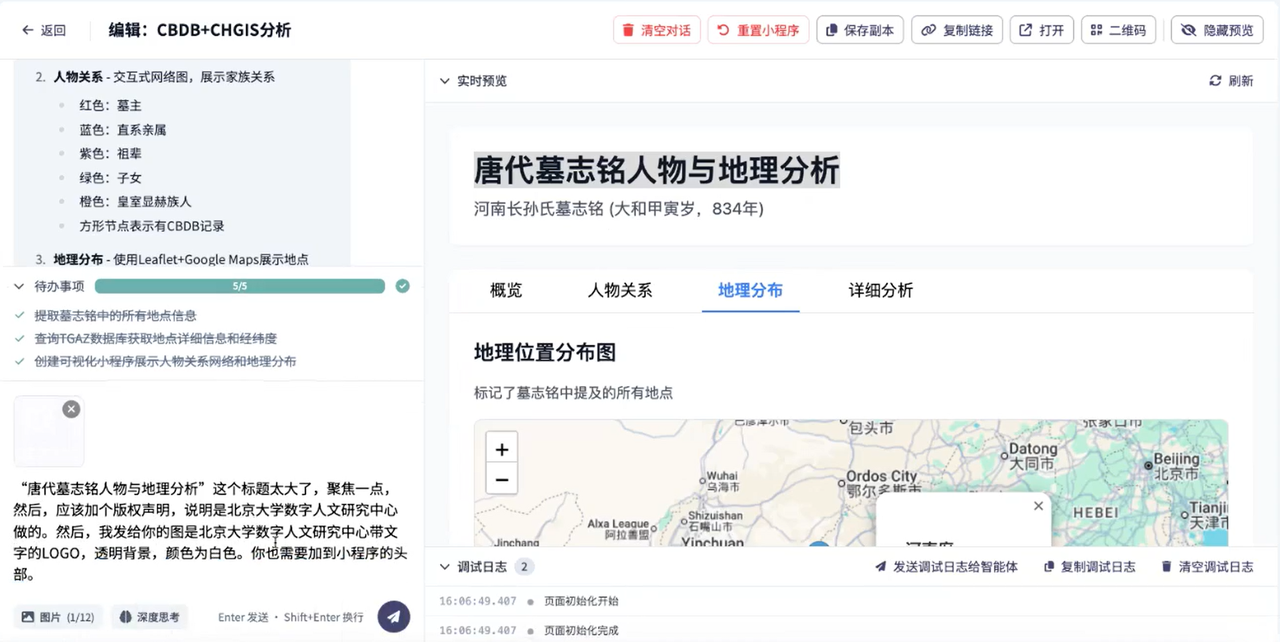
Task: Collapse the 实时预览 section chevron
Action: click(x=444, y=81)
